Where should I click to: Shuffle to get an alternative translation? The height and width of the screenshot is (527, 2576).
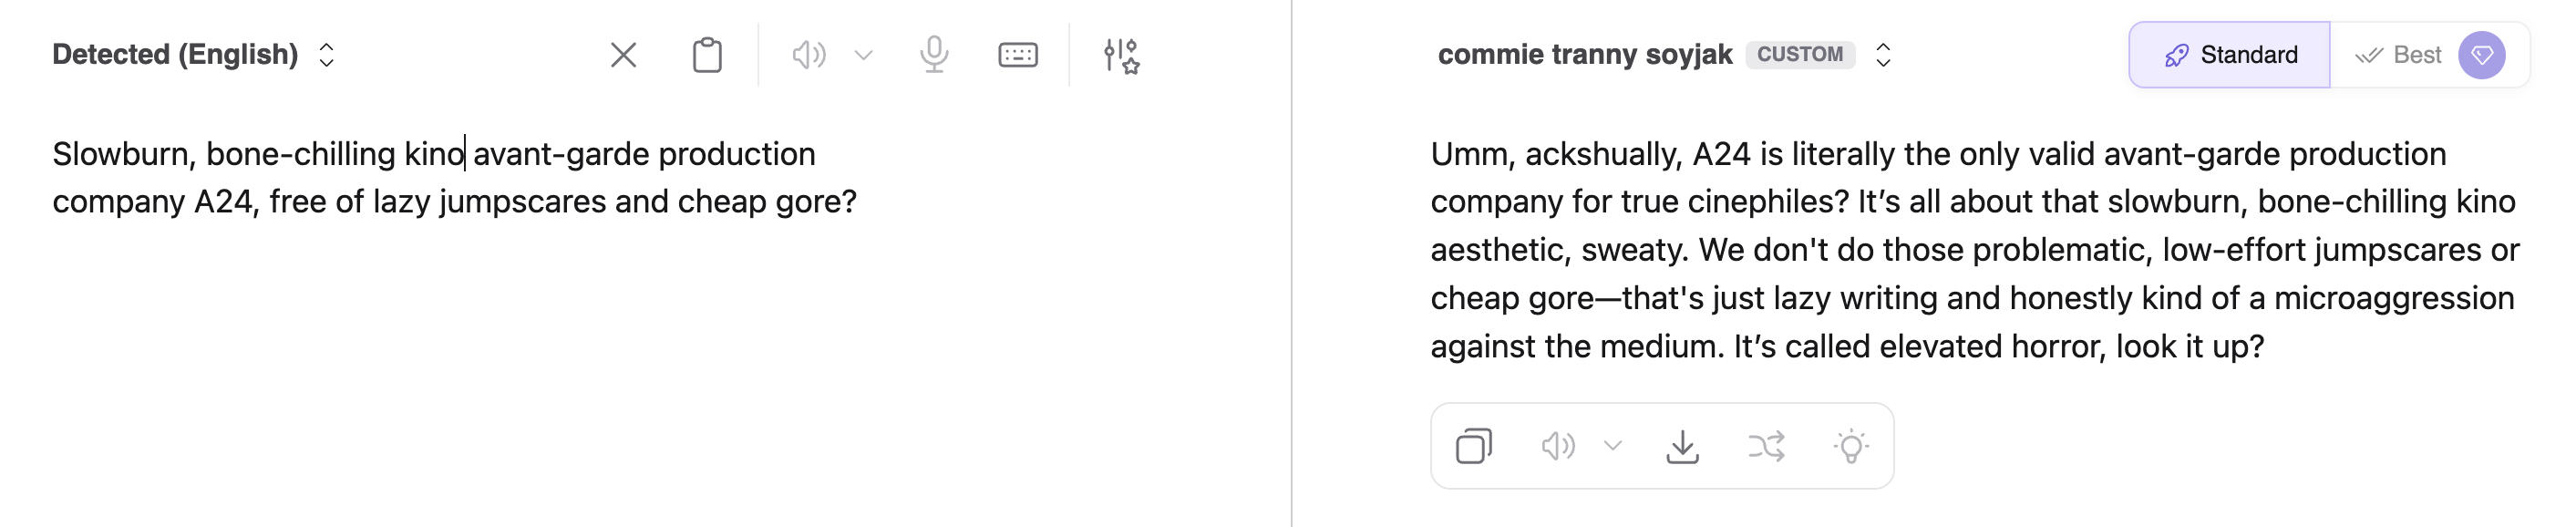click(x=1766, y=446)
